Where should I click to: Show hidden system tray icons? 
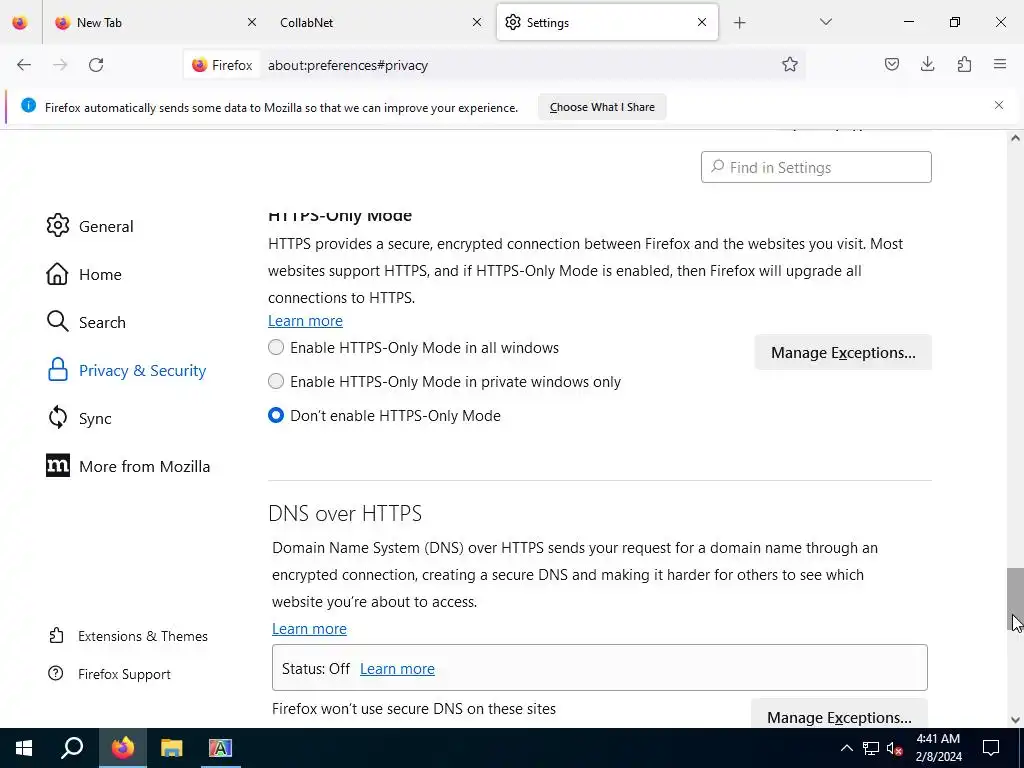846,748
